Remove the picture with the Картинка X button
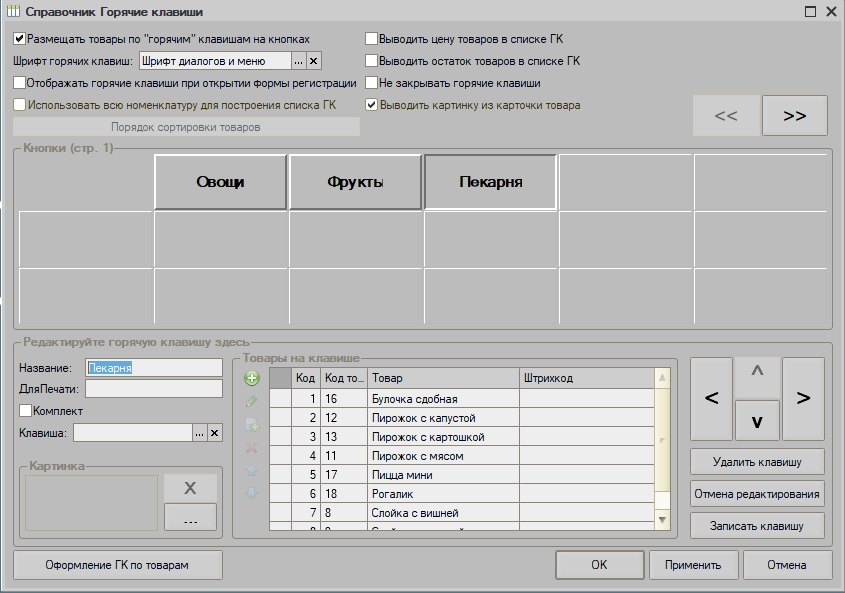 [190, 488]
